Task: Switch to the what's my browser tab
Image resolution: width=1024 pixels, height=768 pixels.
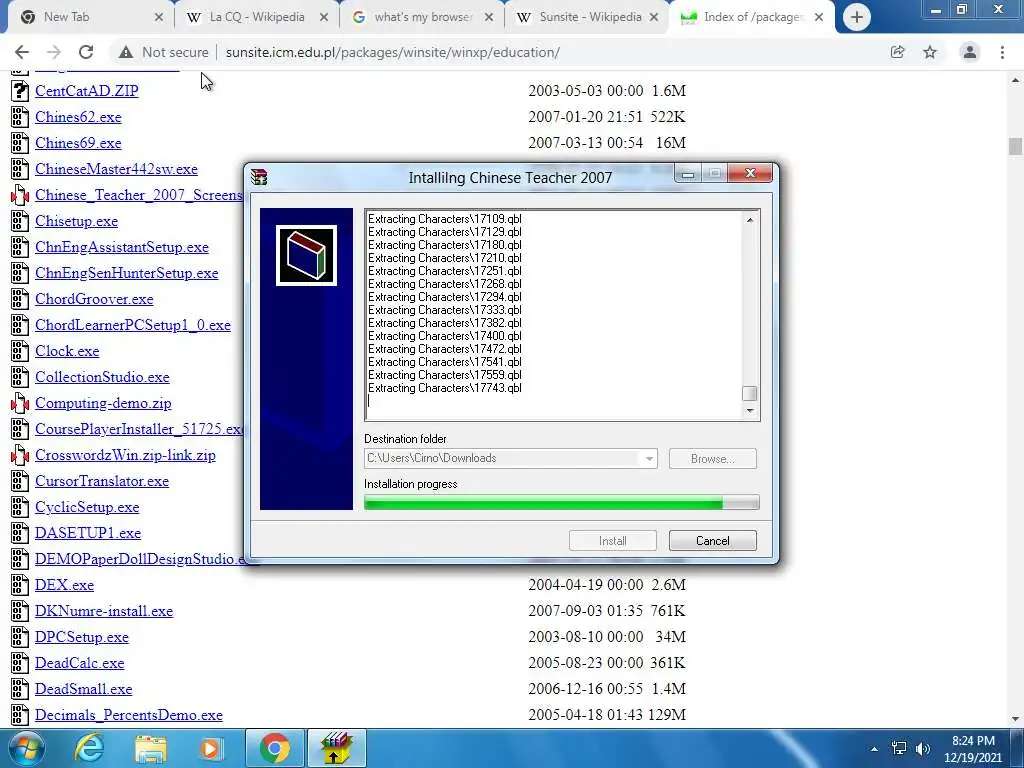Action: tap(423, 17)
